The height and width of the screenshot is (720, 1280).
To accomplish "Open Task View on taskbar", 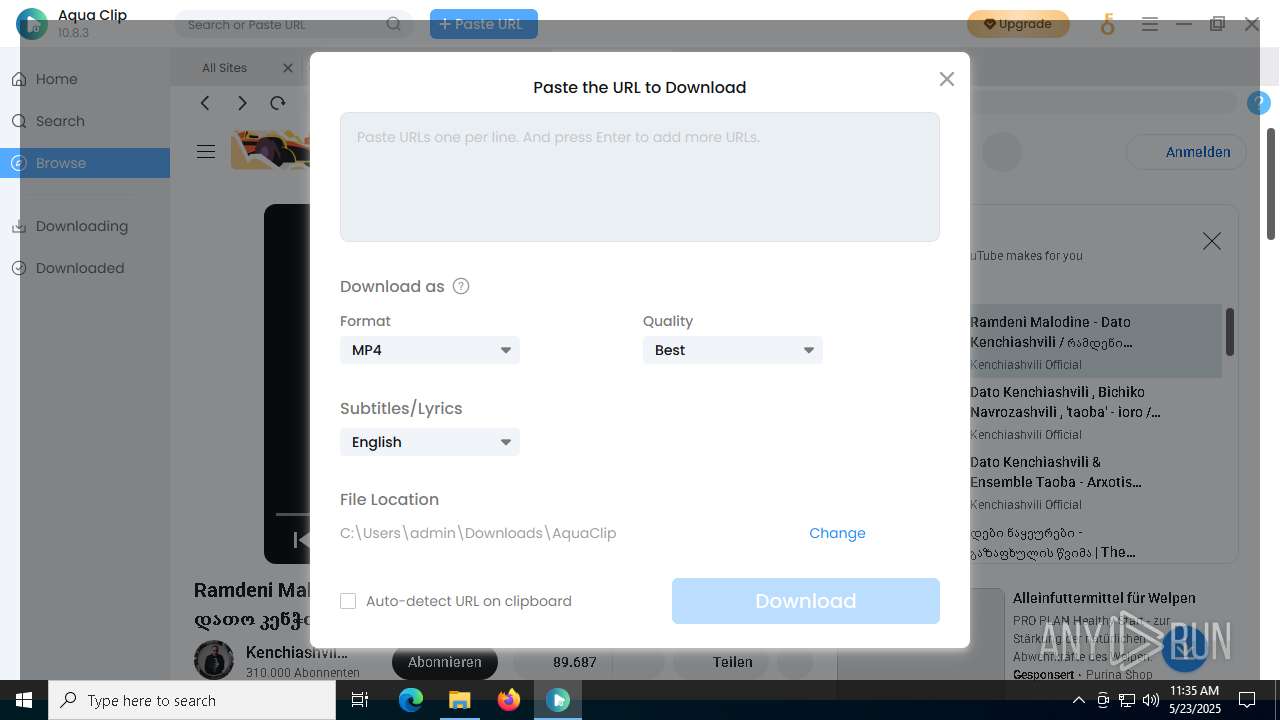I will point(361,700).
